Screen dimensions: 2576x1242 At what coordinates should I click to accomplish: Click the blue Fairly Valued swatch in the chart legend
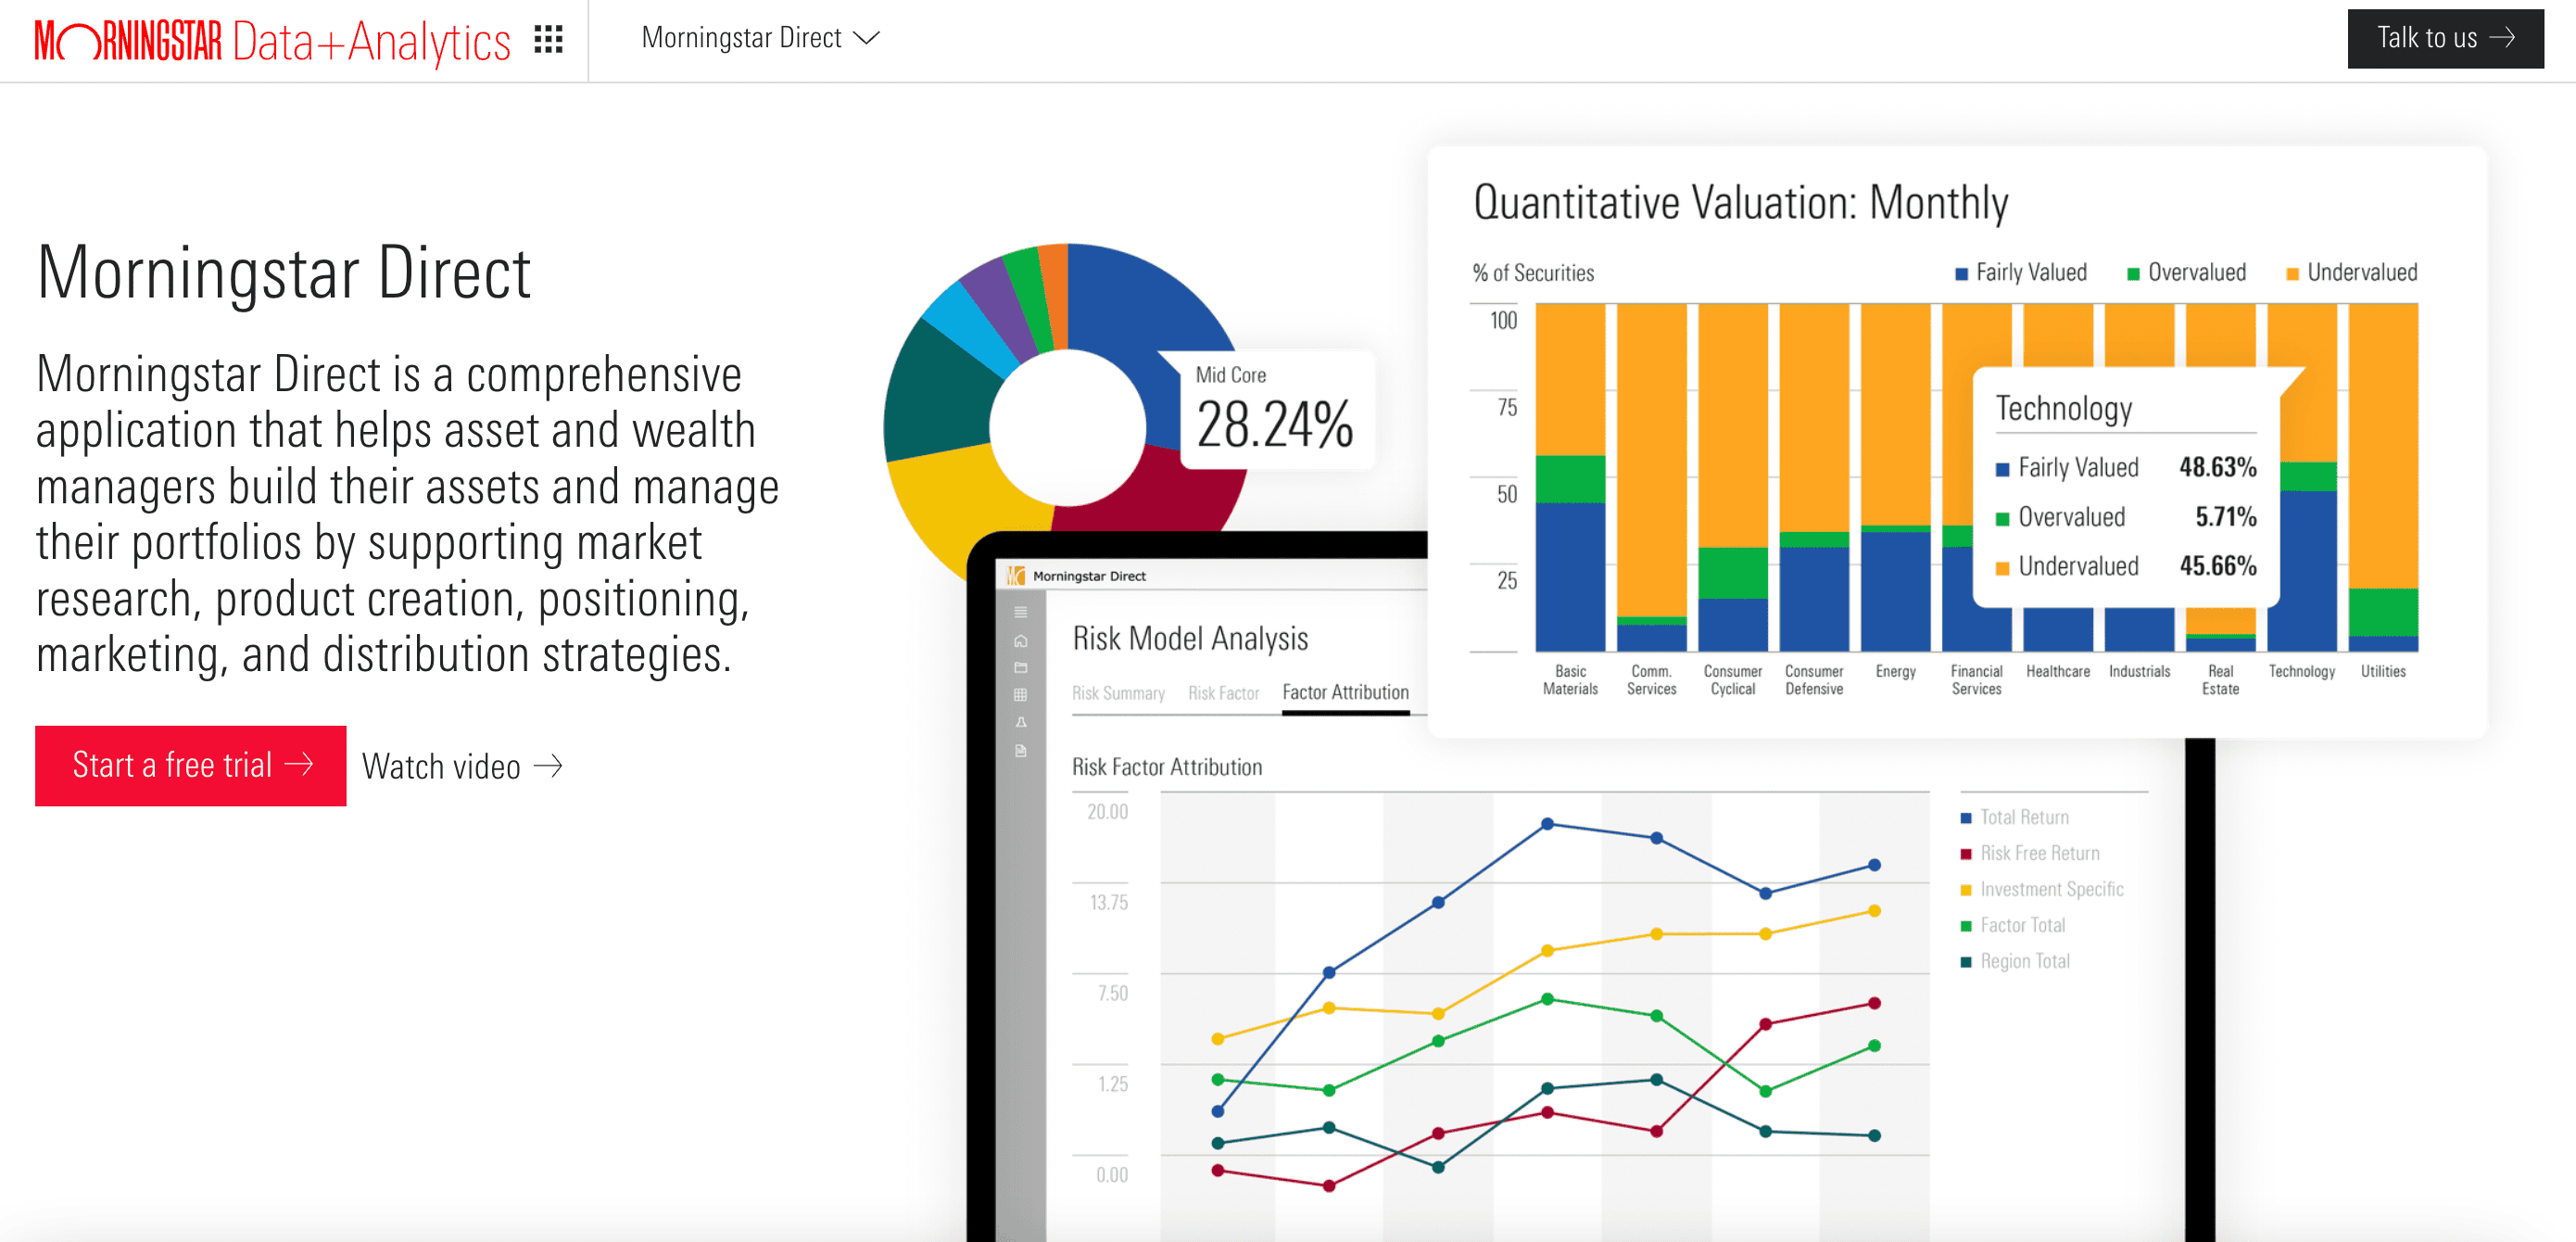click(1961, 274)
